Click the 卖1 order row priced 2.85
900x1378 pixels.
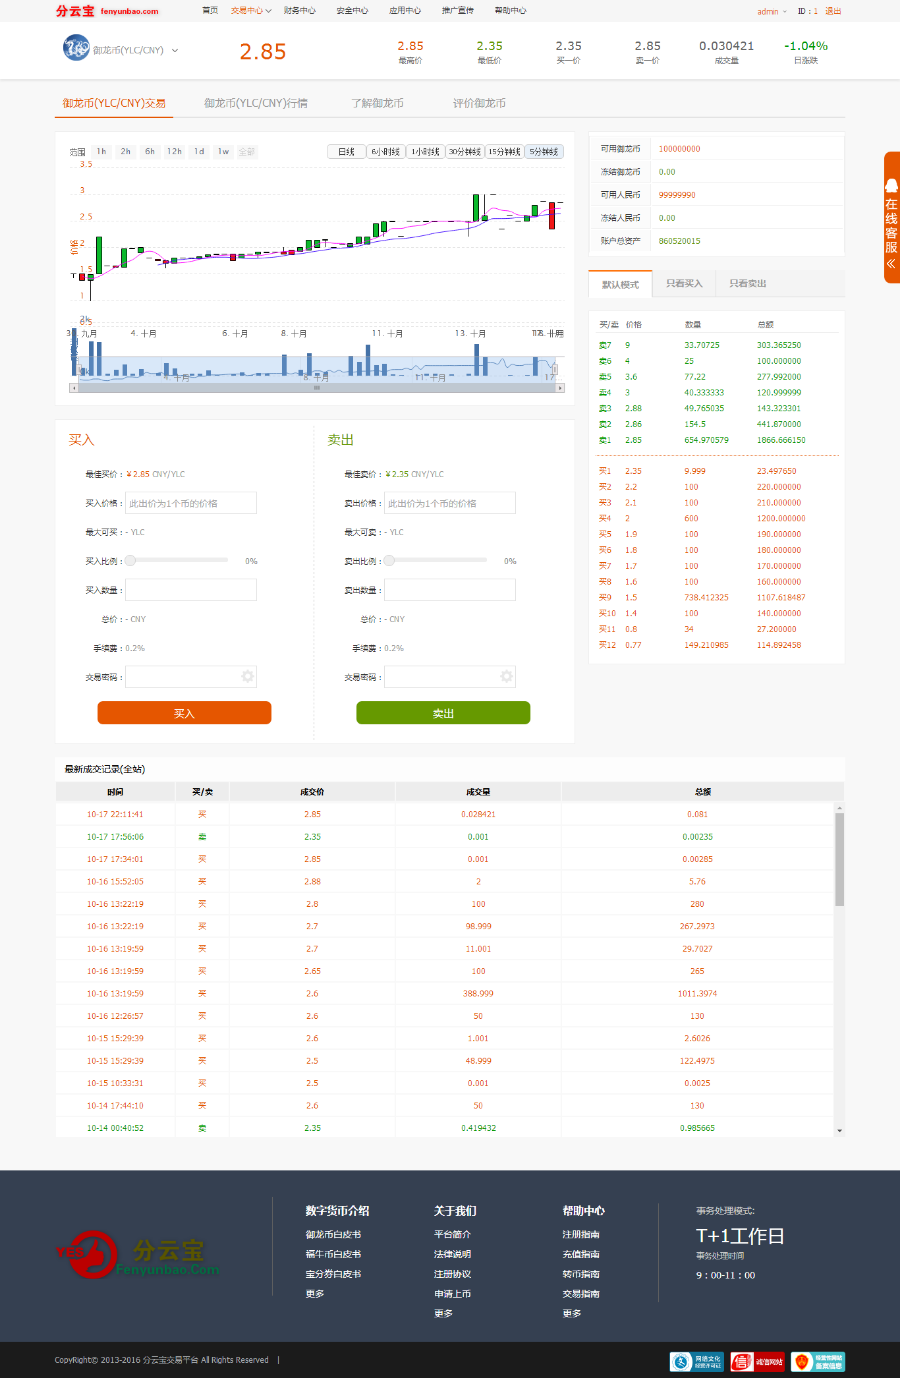(x=716, y=440)
